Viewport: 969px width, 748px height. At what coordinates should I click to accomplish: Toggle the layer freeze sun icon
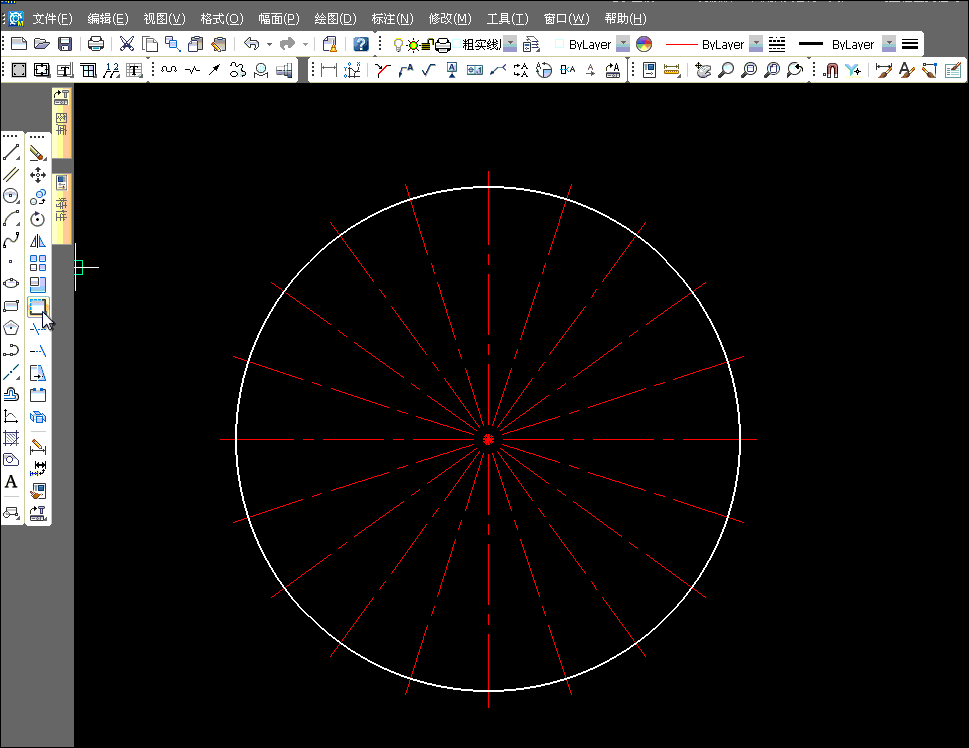pyautogui.click(x=412, y=44)
